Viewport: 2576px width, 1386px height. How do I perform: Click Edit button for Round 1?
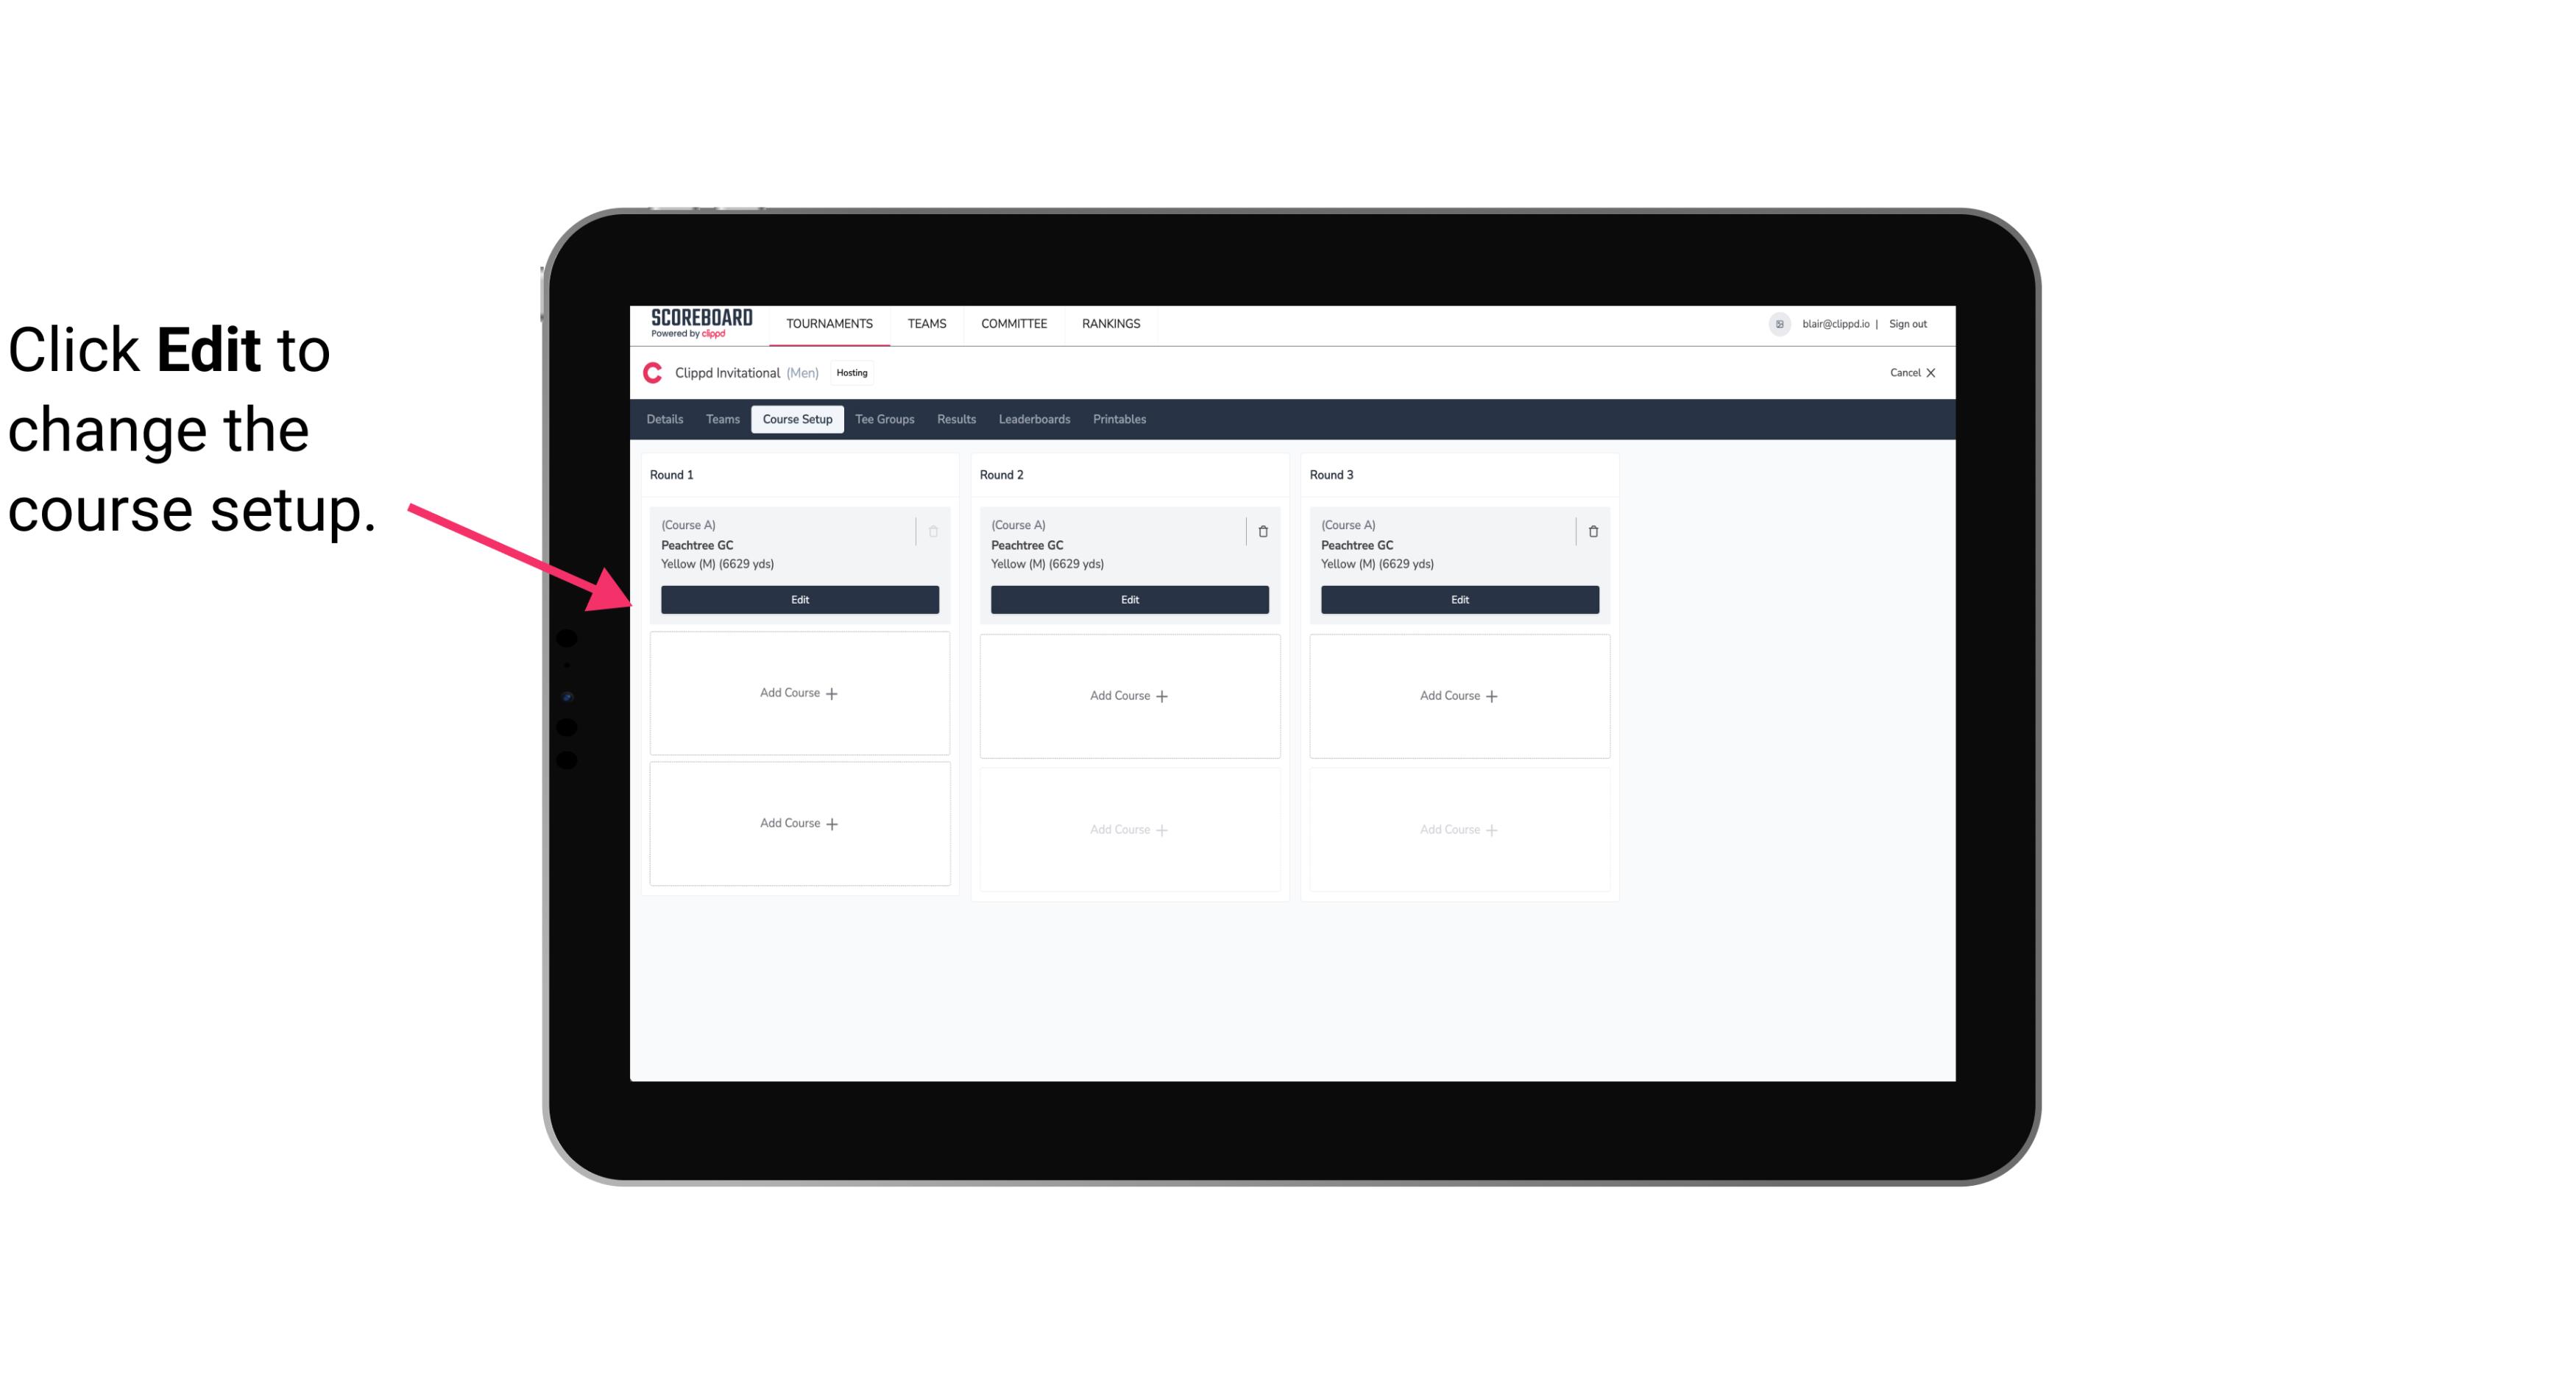(x=799, y=598)
